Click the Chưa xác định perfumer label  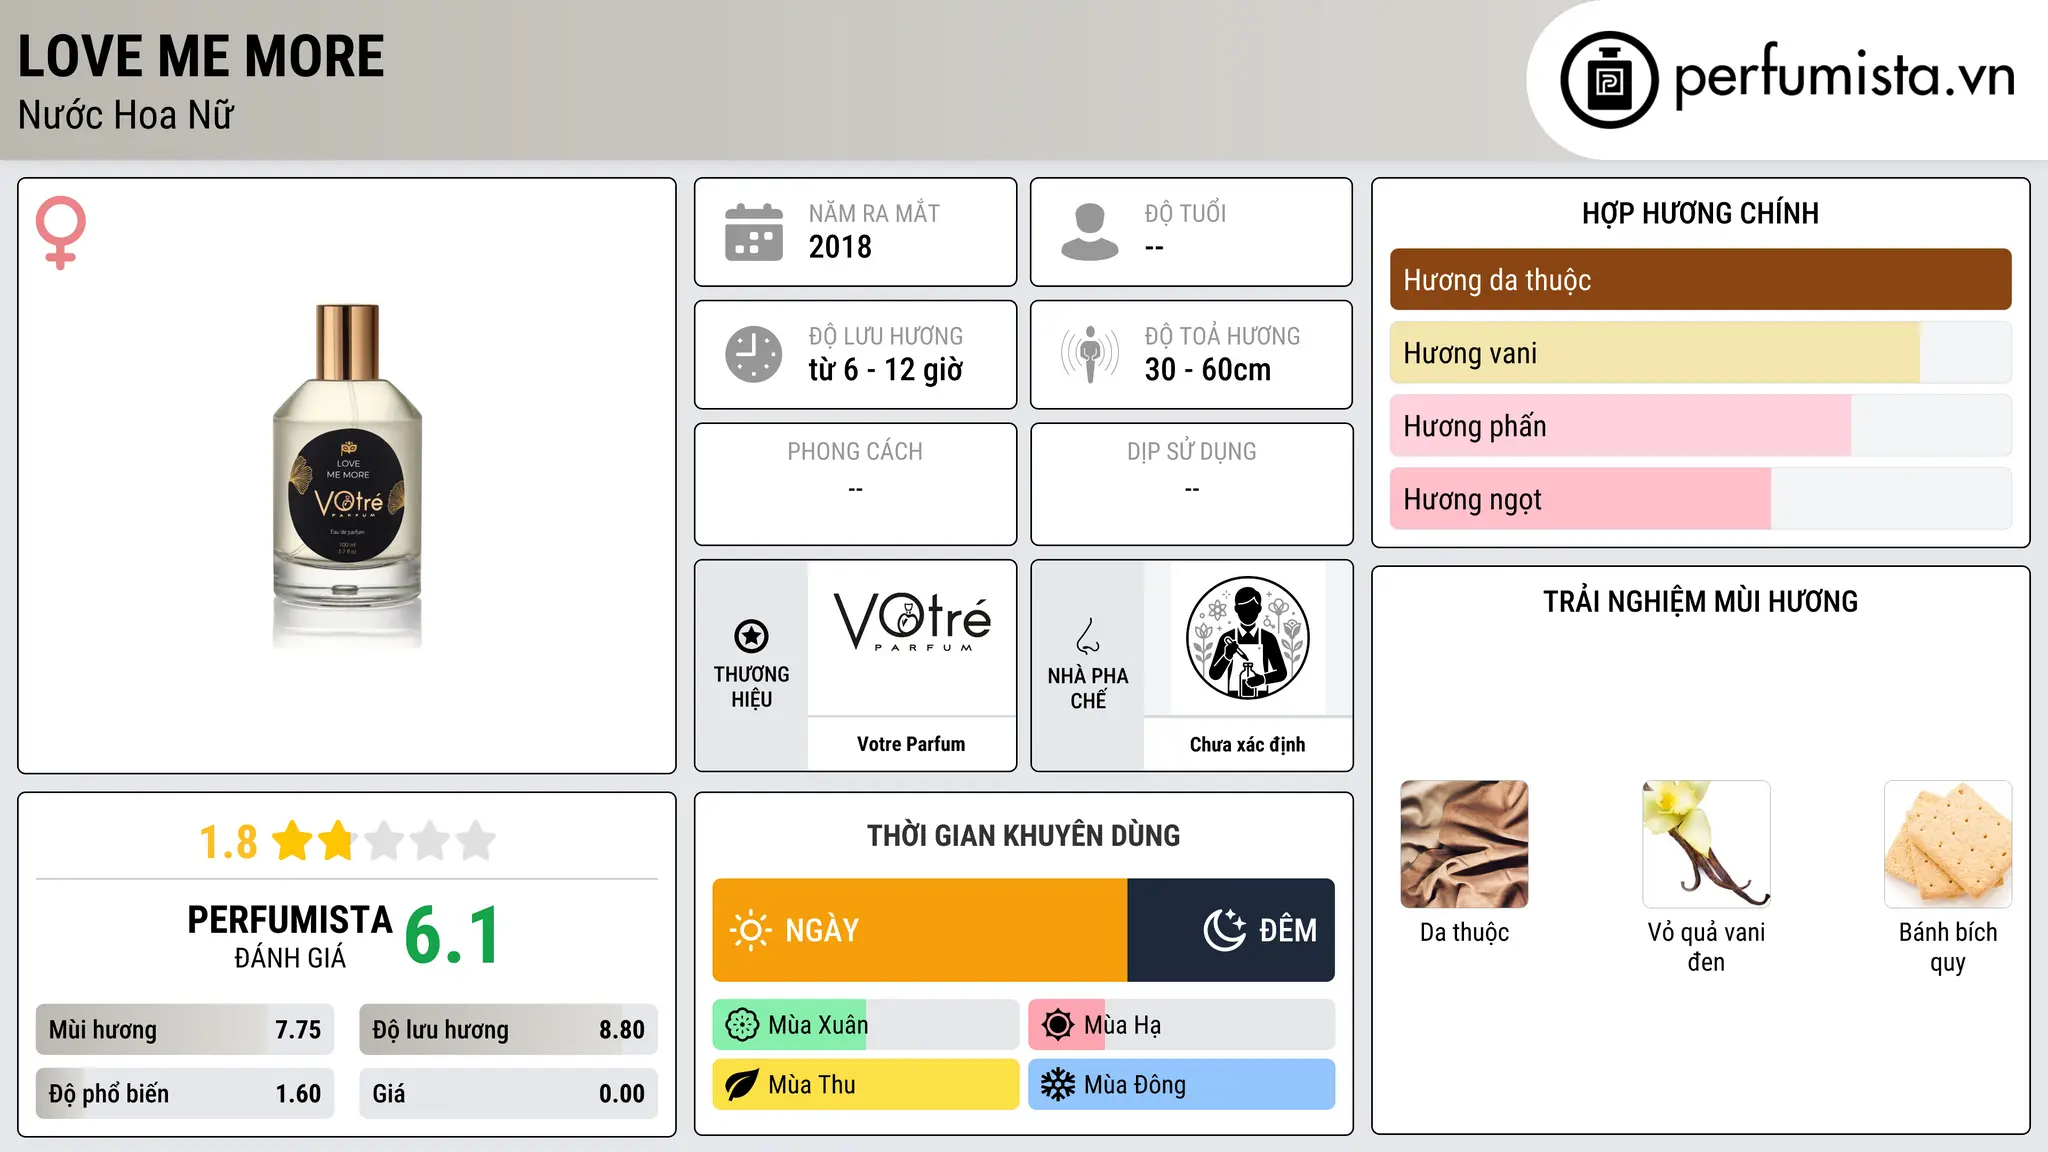(1247, 744)
